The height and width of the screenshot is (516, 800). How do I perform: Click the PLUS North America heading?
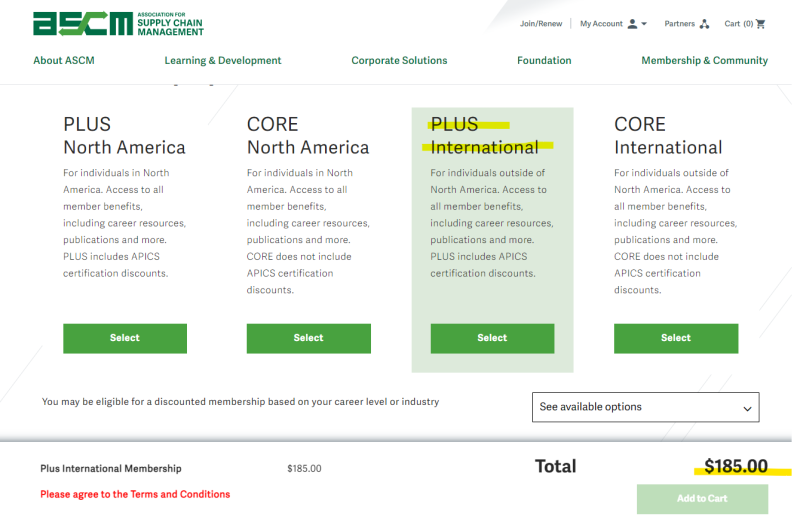[124, 136]
